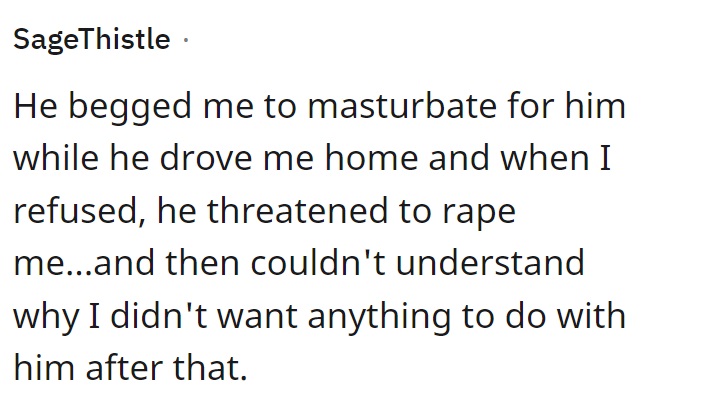Open the SageThistle user profile
Image resolution: width=701 pixels, height=407 pixels.
click(92, 40)
